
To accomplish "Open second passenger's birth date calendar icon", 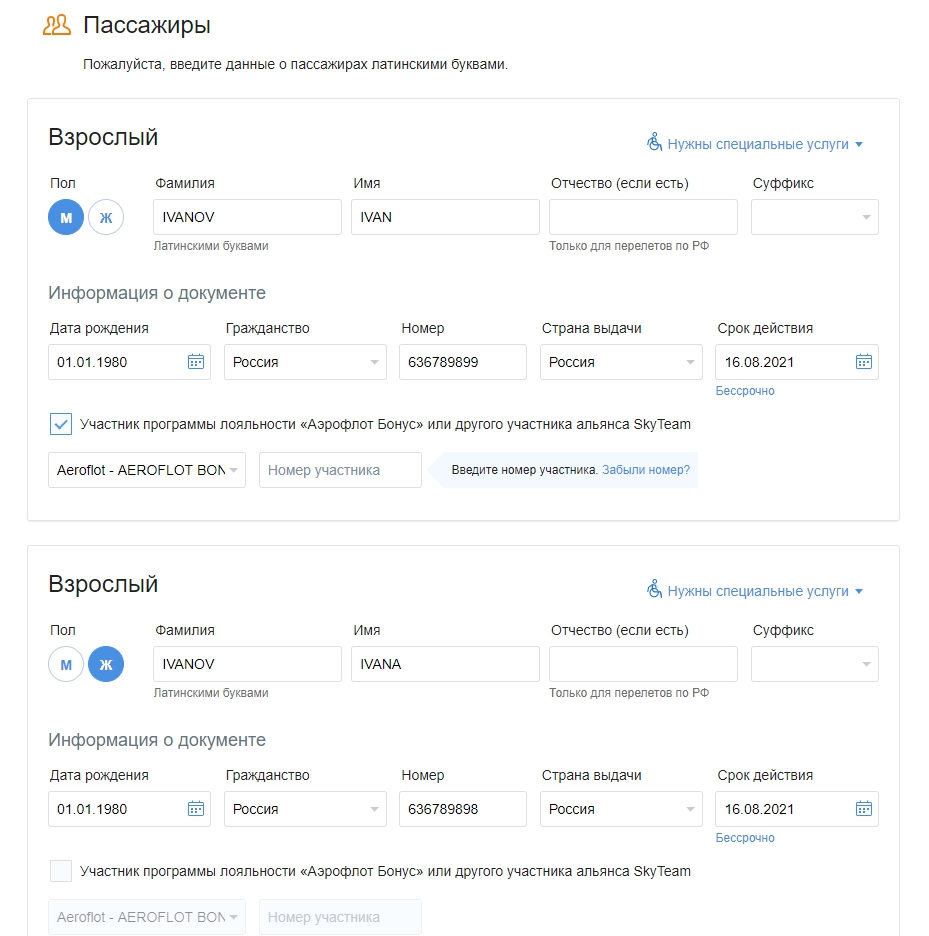I will (196, 809).
